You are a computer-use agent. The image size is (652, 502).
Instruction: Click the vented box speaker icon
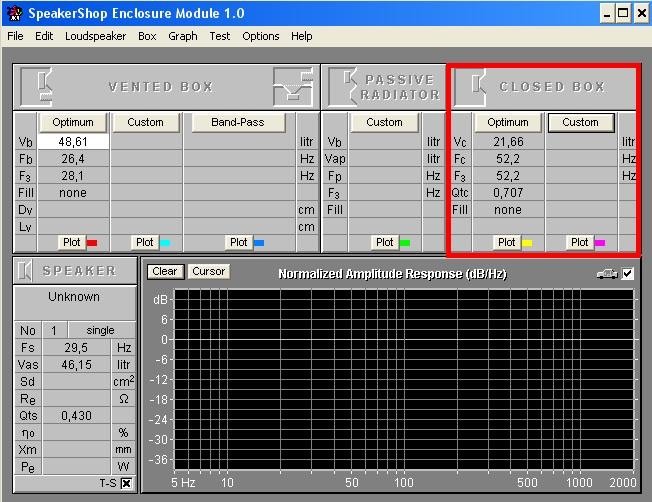[x=36, y=86]
